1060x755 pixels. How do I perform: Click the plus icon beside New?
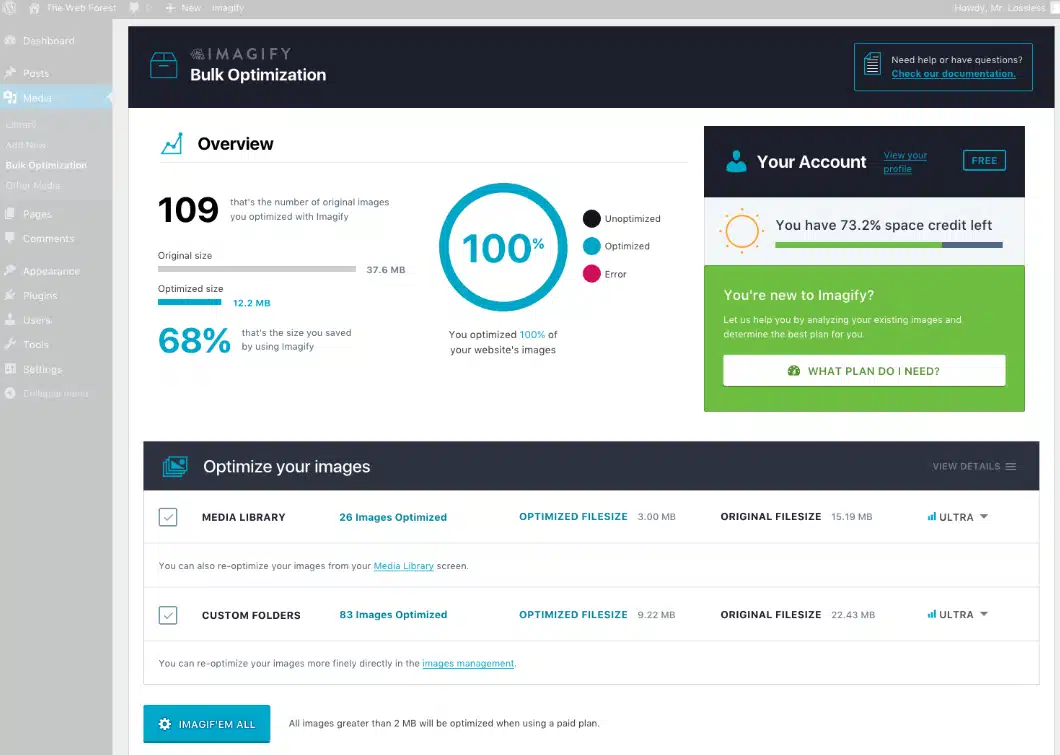coord(170,8)
